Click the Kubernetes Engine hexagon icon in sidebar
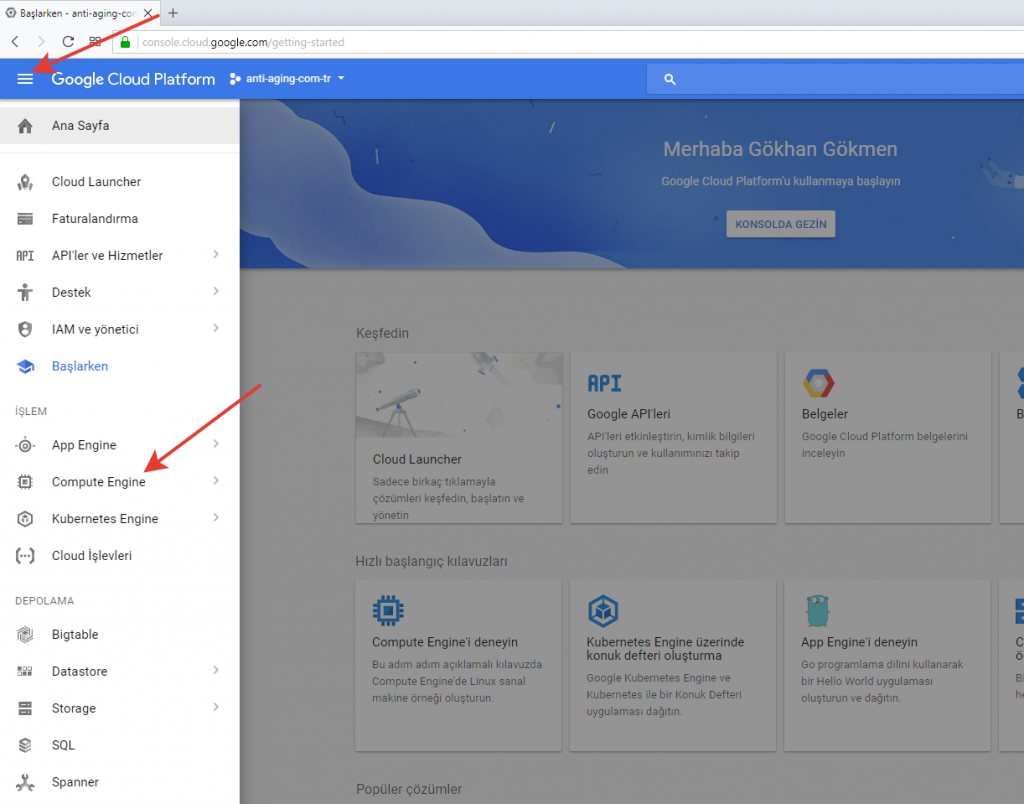1024x804 pixels. (25, 519)
